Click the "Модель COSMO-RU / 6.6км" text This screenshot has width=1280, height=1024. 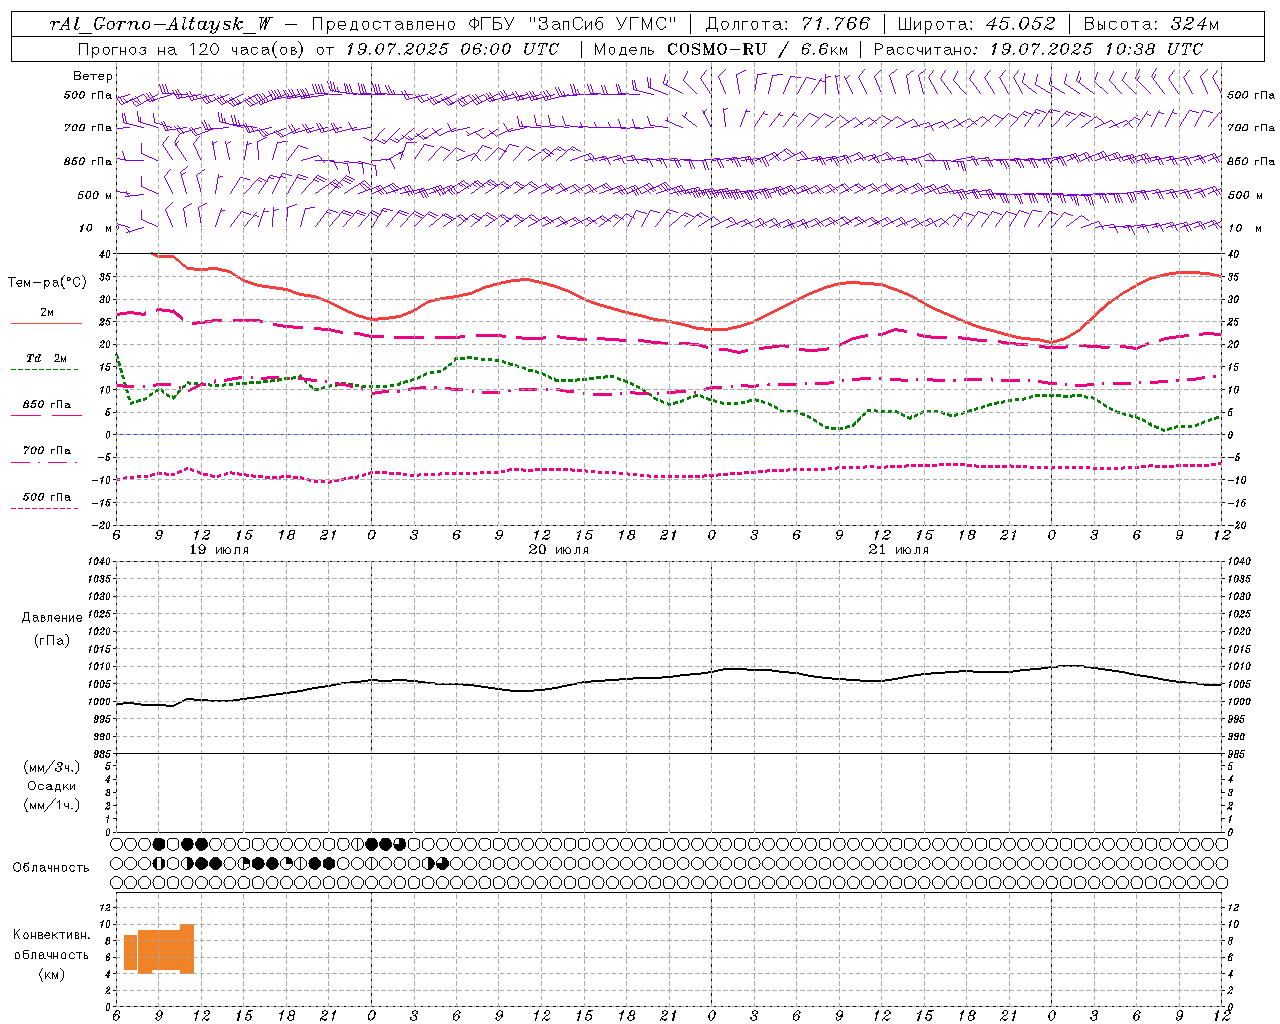[721, 49]
